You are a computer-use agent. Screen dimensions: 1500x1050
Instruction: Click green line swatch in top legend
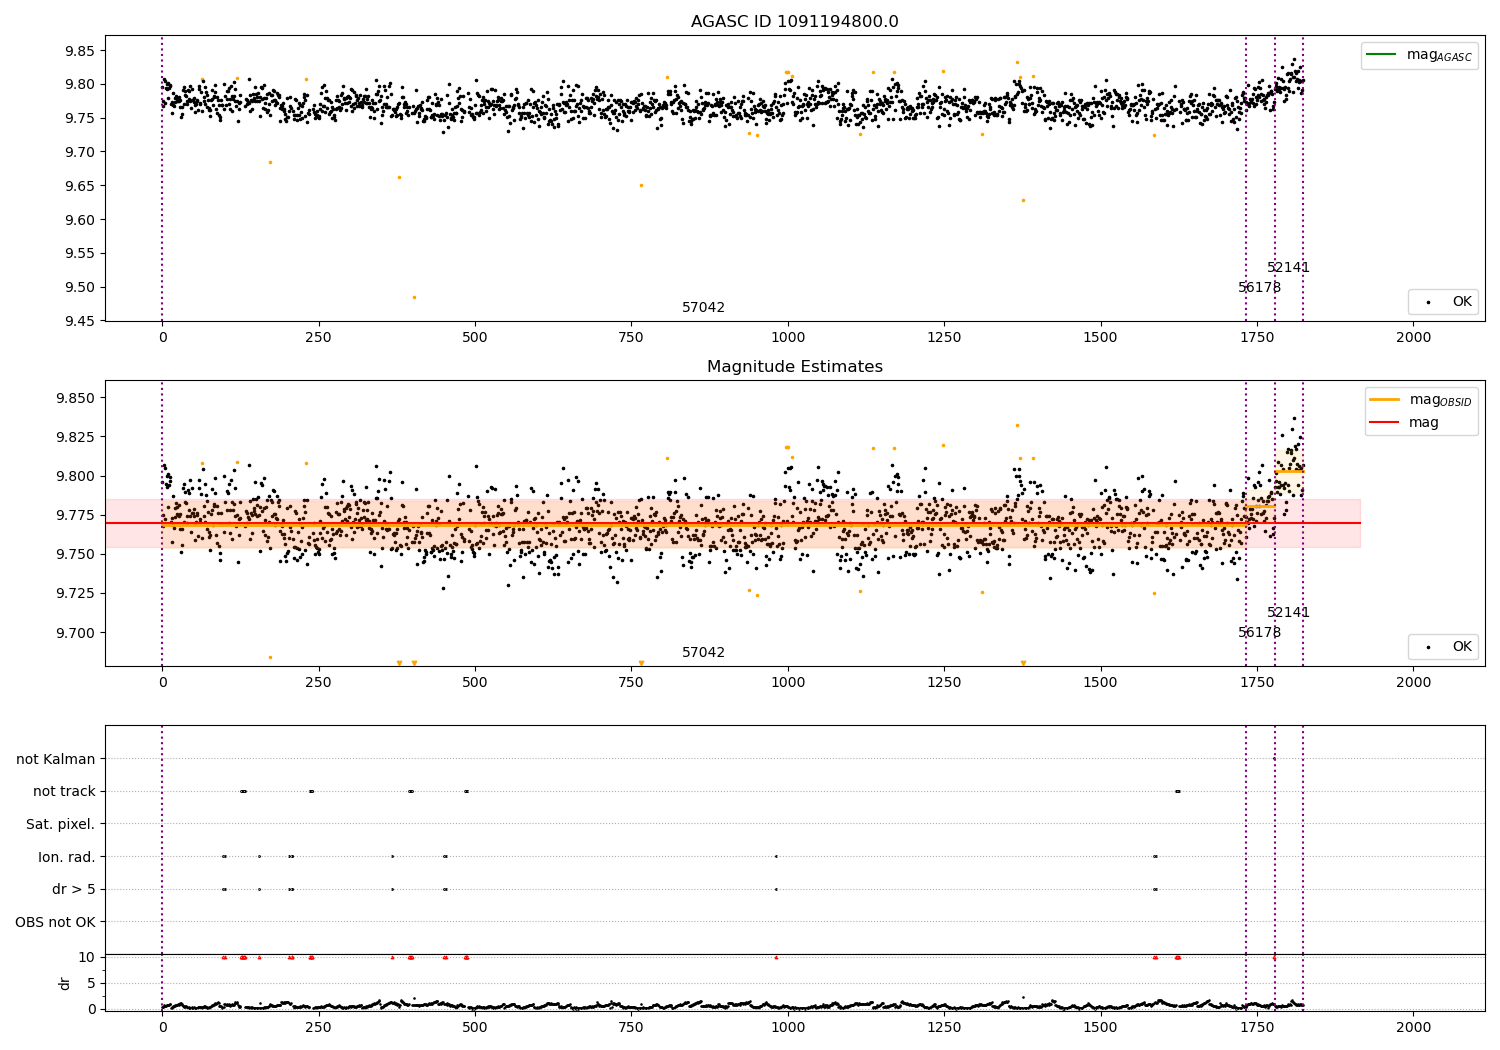pyautogui.click(x=1383, y=55)
